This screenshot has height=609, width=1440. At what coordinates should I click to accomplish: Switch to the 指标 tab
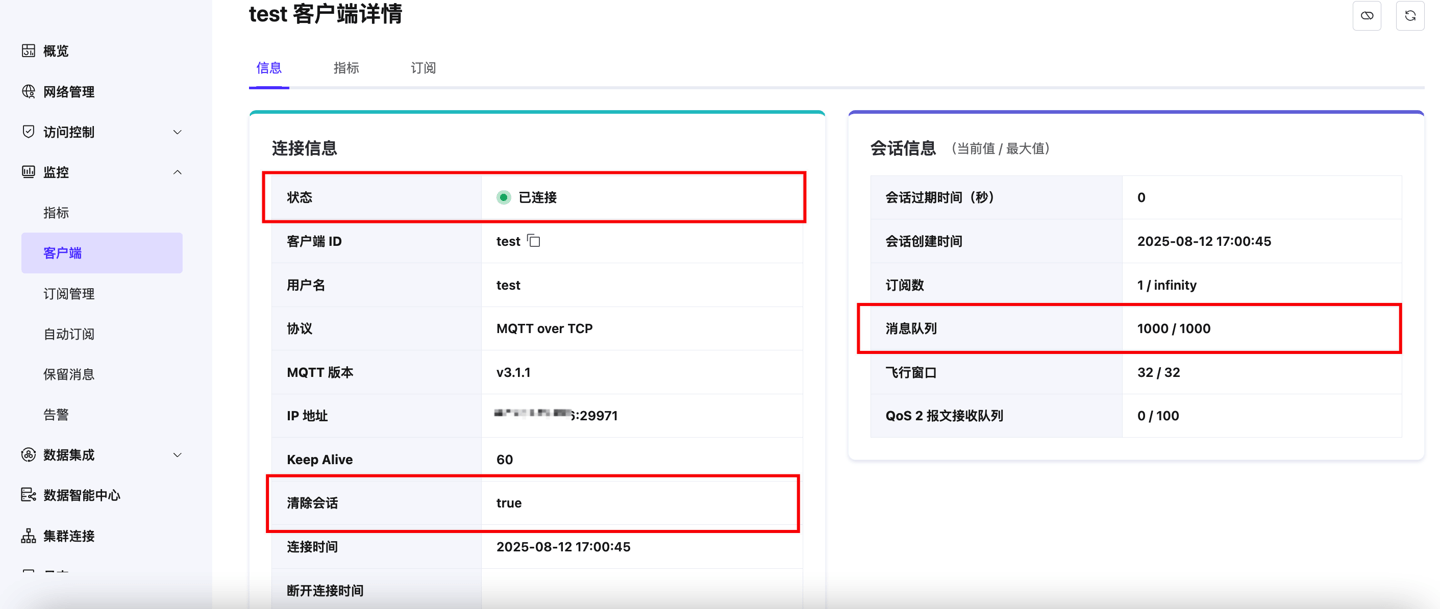[x=346, y=68]
